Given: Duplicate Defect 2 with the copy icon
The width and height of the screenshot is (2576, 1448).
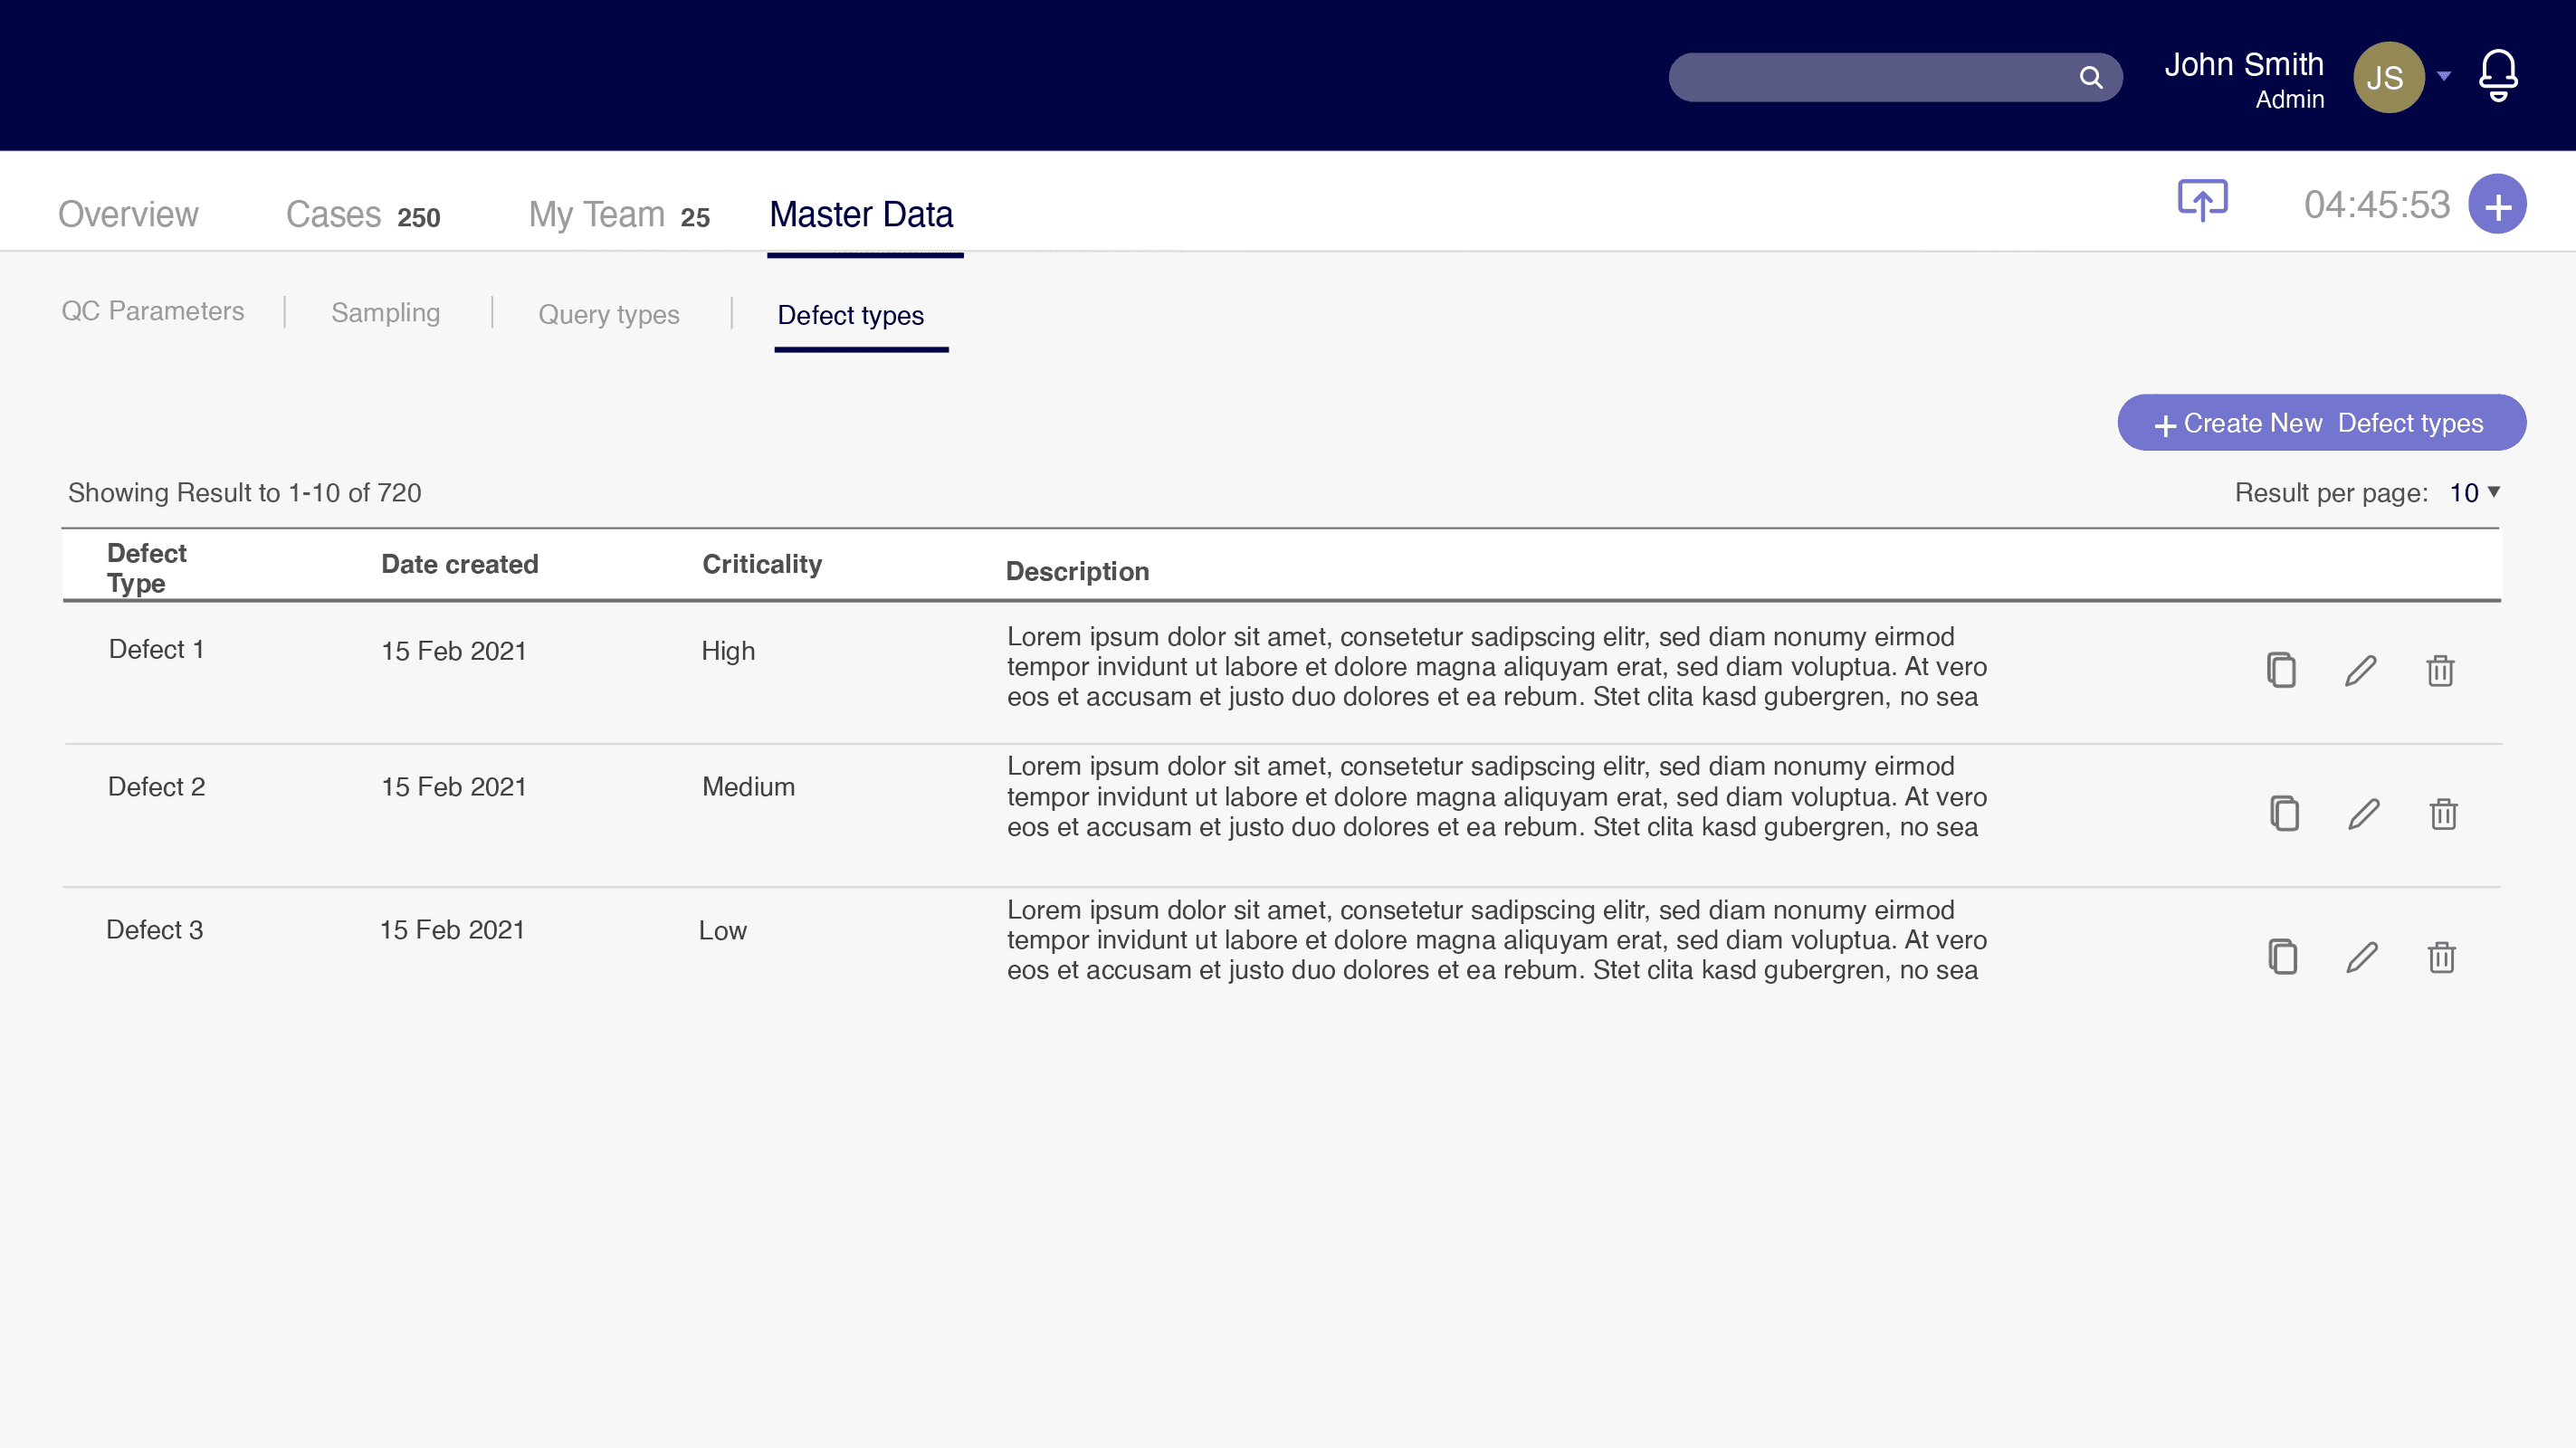Looking at the screenshot, I should click(x=2284, y=813).
